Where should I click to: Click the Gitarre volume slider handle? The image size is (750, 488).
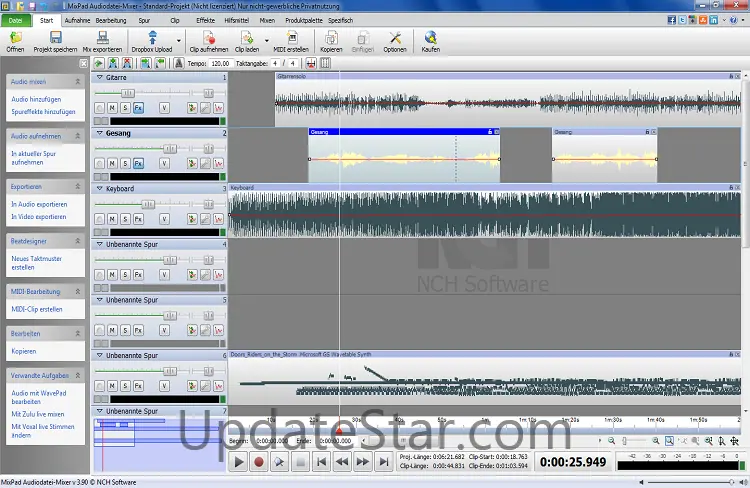click(128, 93)
